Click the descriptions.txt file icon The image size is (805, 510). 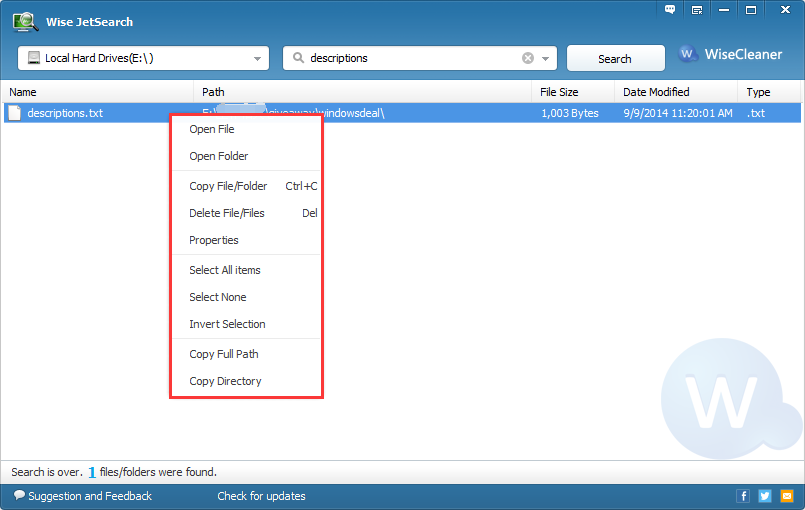click(15, 113)
